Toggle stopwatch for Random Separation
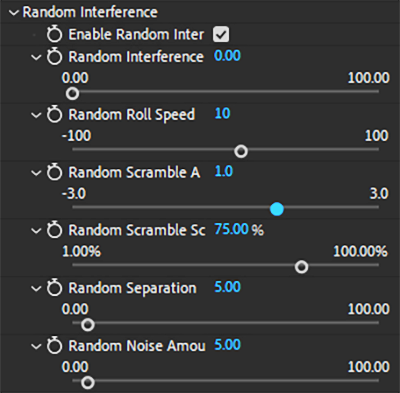The image size is (400, 393). tap(54, 288)
